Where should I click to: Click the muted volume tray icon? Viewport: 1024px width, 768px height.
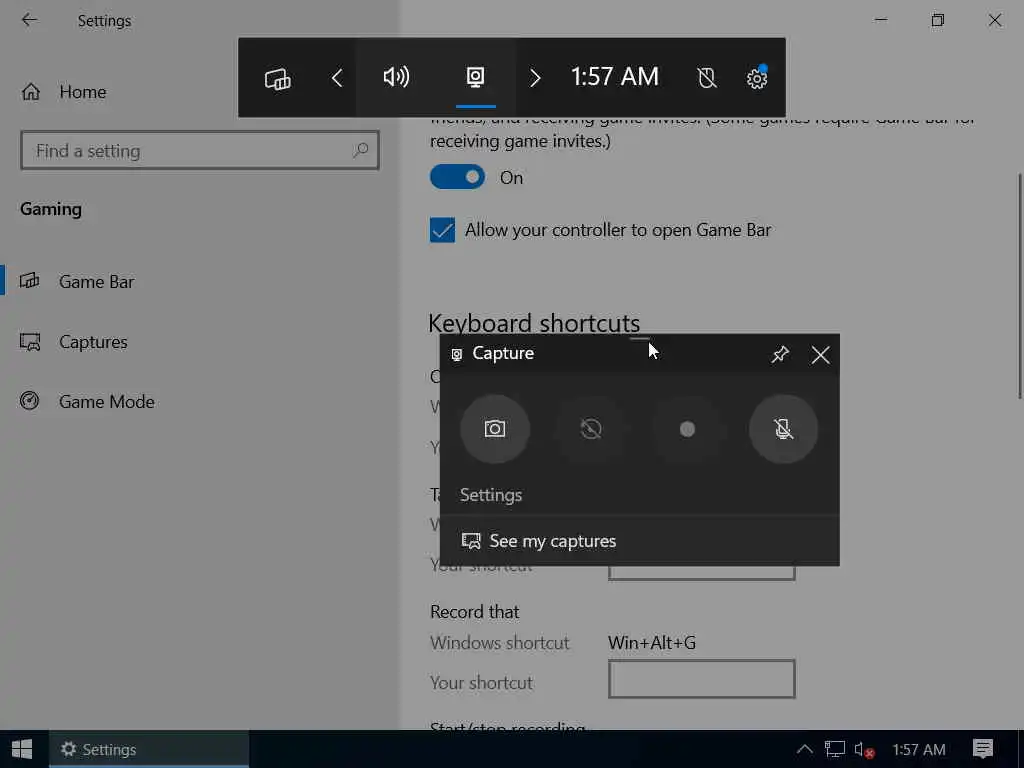(x=864, y=750)
